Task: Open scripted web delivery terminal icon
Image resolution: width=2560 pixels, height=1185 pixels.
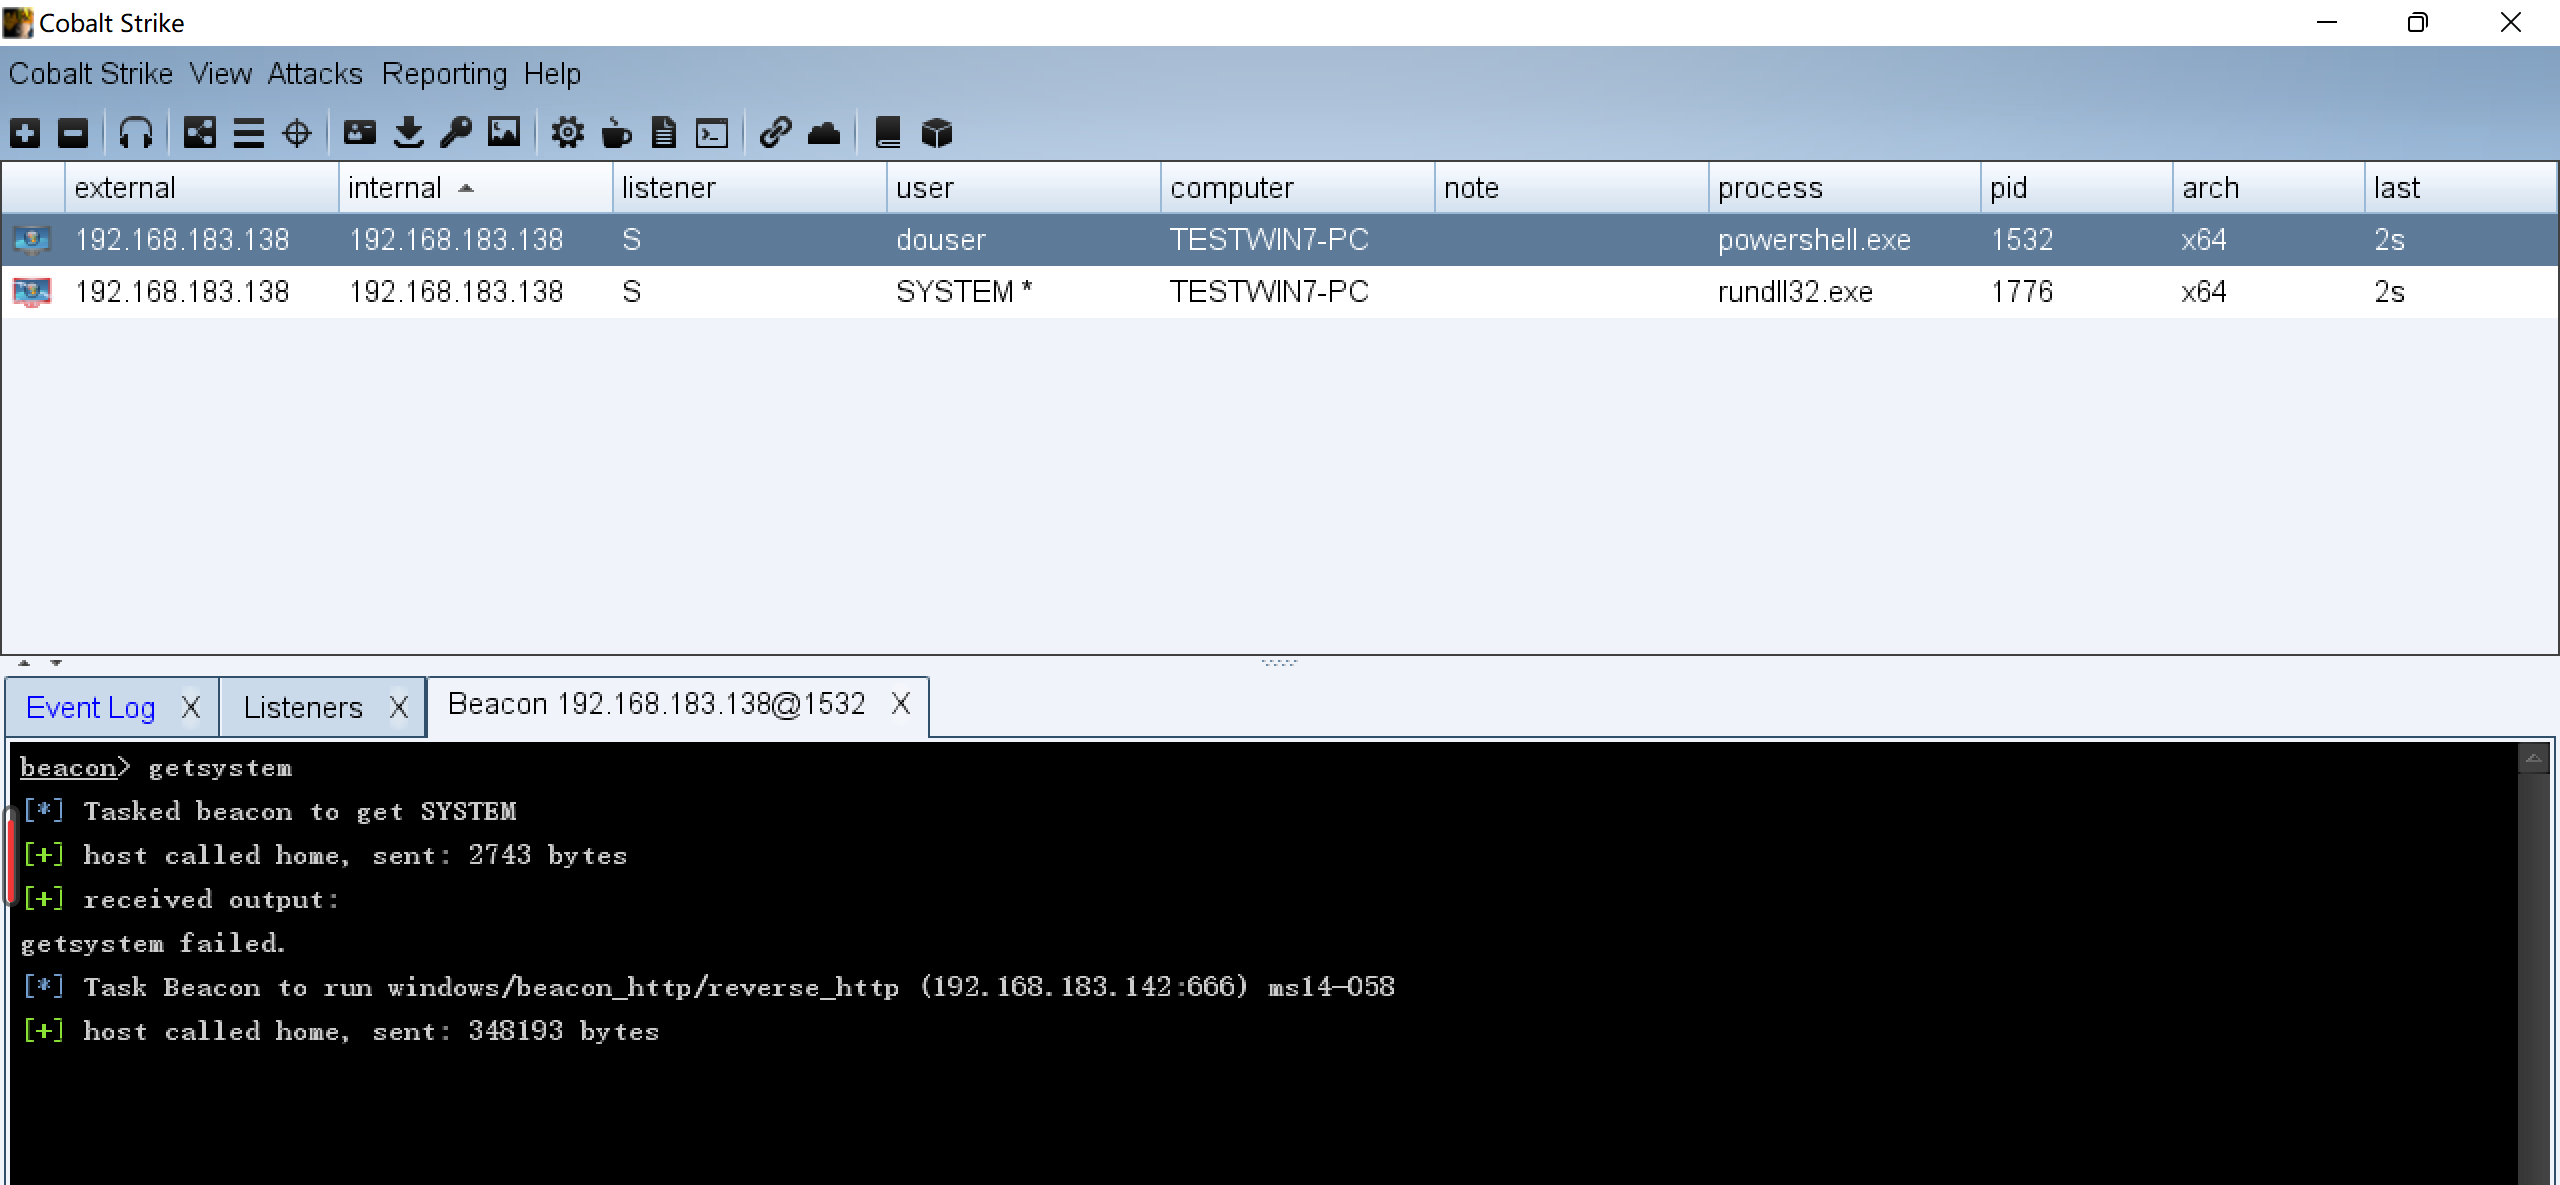Action: (712, 133)
